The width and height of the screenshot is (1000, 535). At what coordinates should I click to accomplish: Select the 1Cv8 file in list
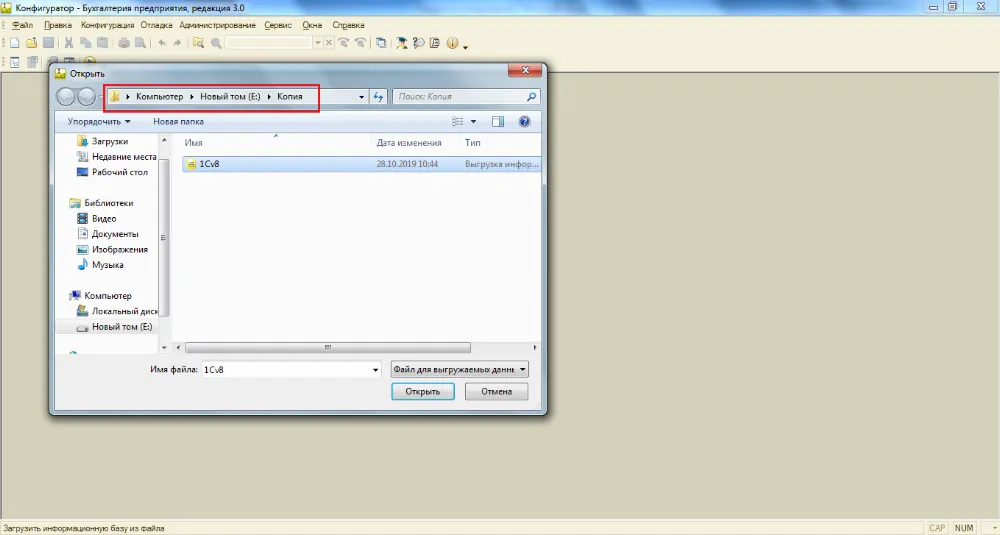click(x=209, y=164)
